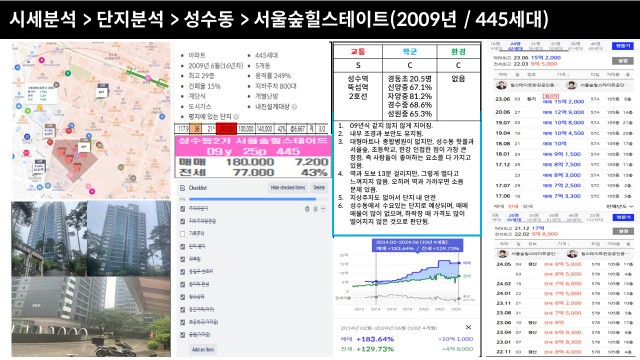Switch to the red 전세 deal-type tab
The image size is (640, 360).
(513, 207)
